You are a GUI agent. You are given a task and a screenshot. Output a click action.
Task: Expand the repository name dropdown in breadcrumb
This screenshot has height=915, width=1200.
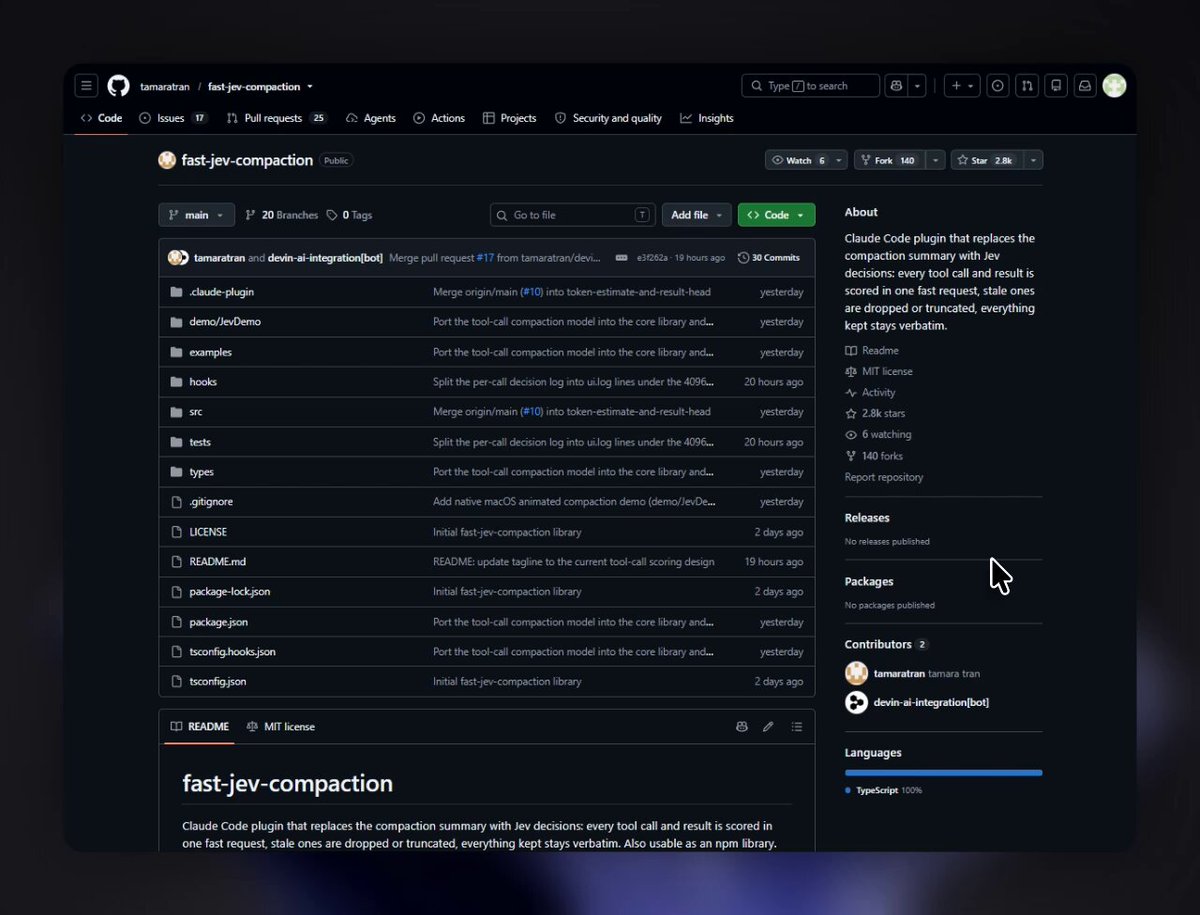(310, 87)
